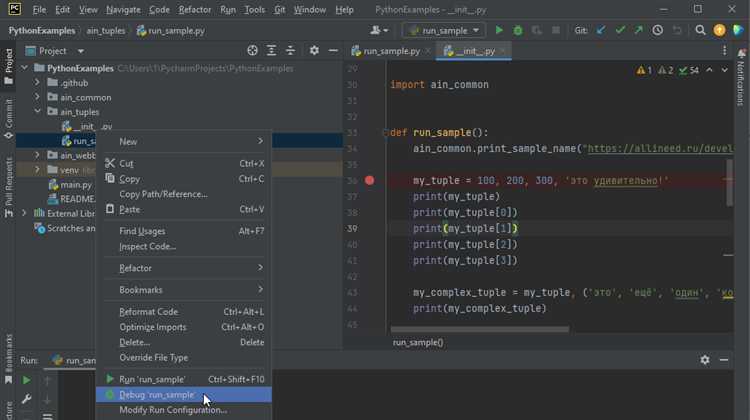Click the editor vertical scrollbar thumb
Image resolution: width=750 pixels, height=420 pixels.
point(729,183)
